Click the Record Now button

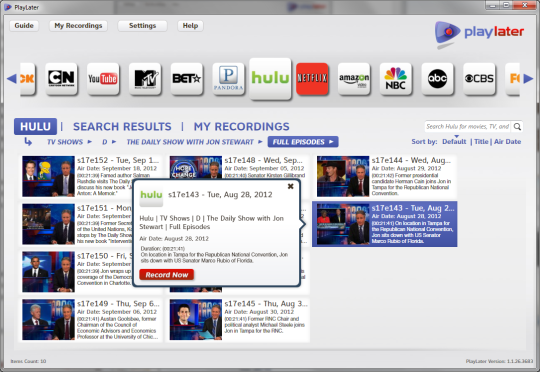pyautogui.click(x=167, y=275)
